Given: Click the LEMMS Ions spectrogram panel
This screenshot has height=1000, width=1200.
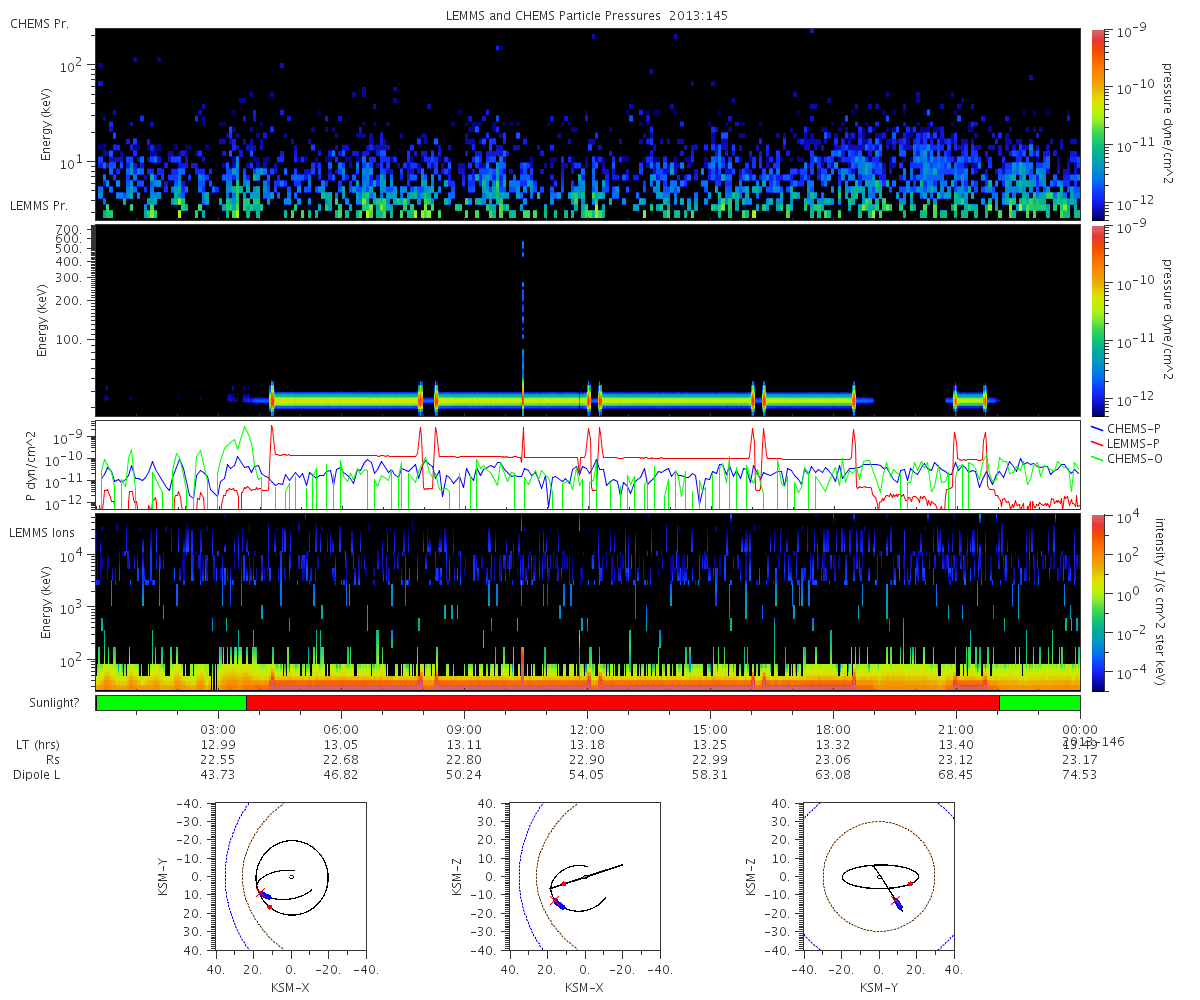Looking at the screenshot, I should point(587,602).
